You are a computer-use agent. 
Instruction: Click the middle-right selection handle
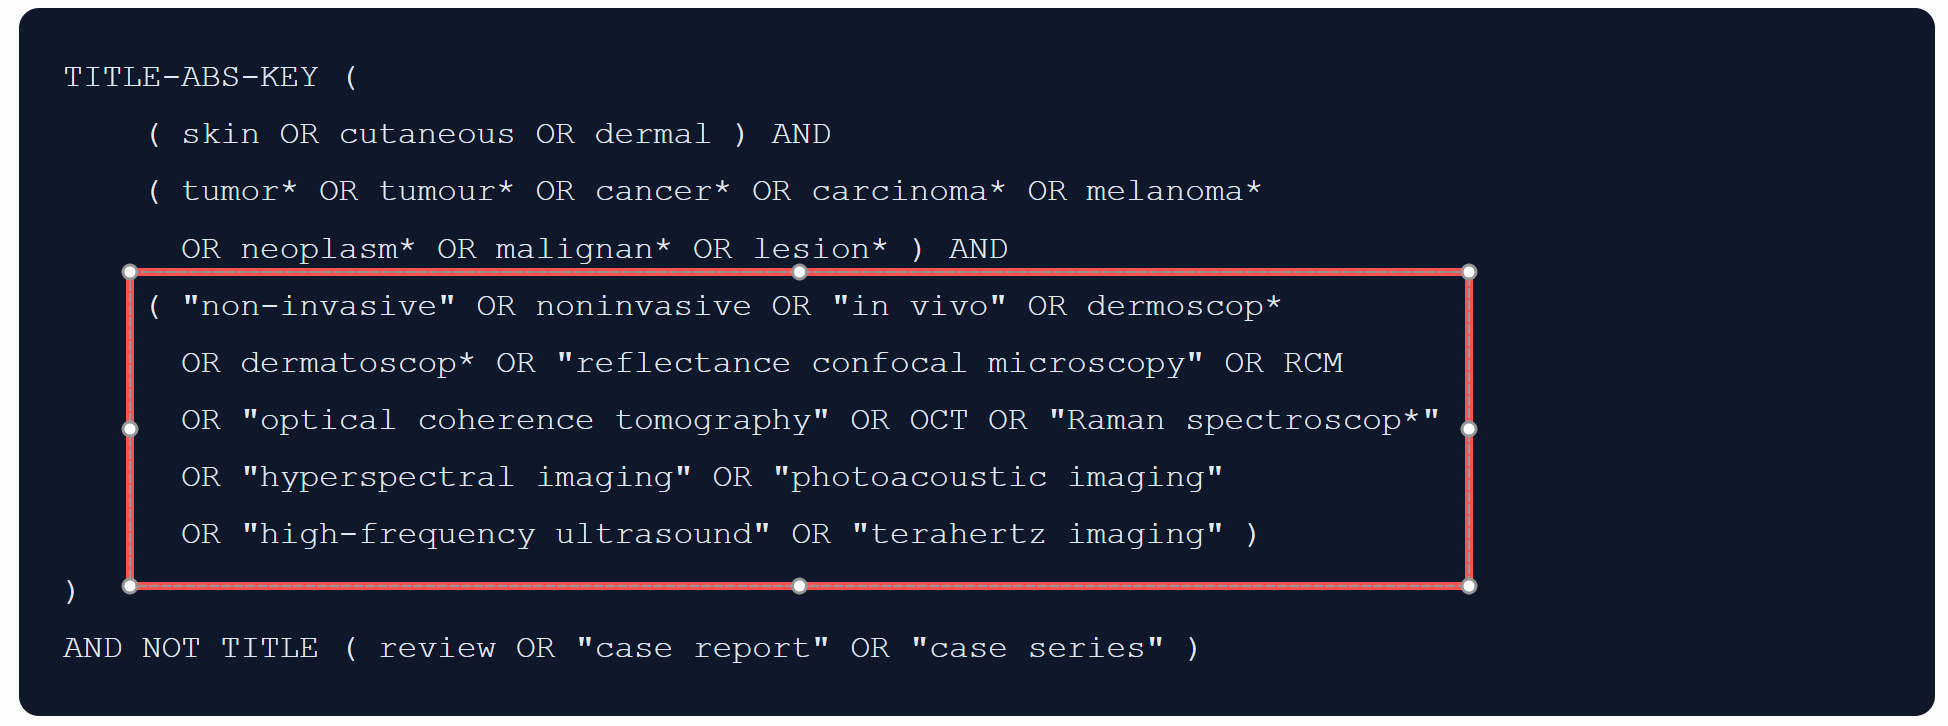tap(1469, 429)
